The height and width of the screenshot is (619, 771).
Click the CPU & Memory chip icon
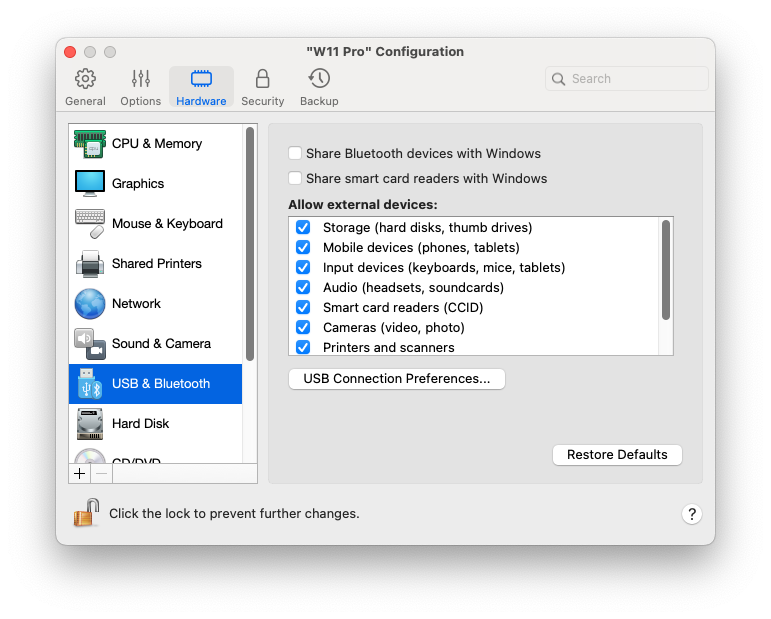click(90, 144)
